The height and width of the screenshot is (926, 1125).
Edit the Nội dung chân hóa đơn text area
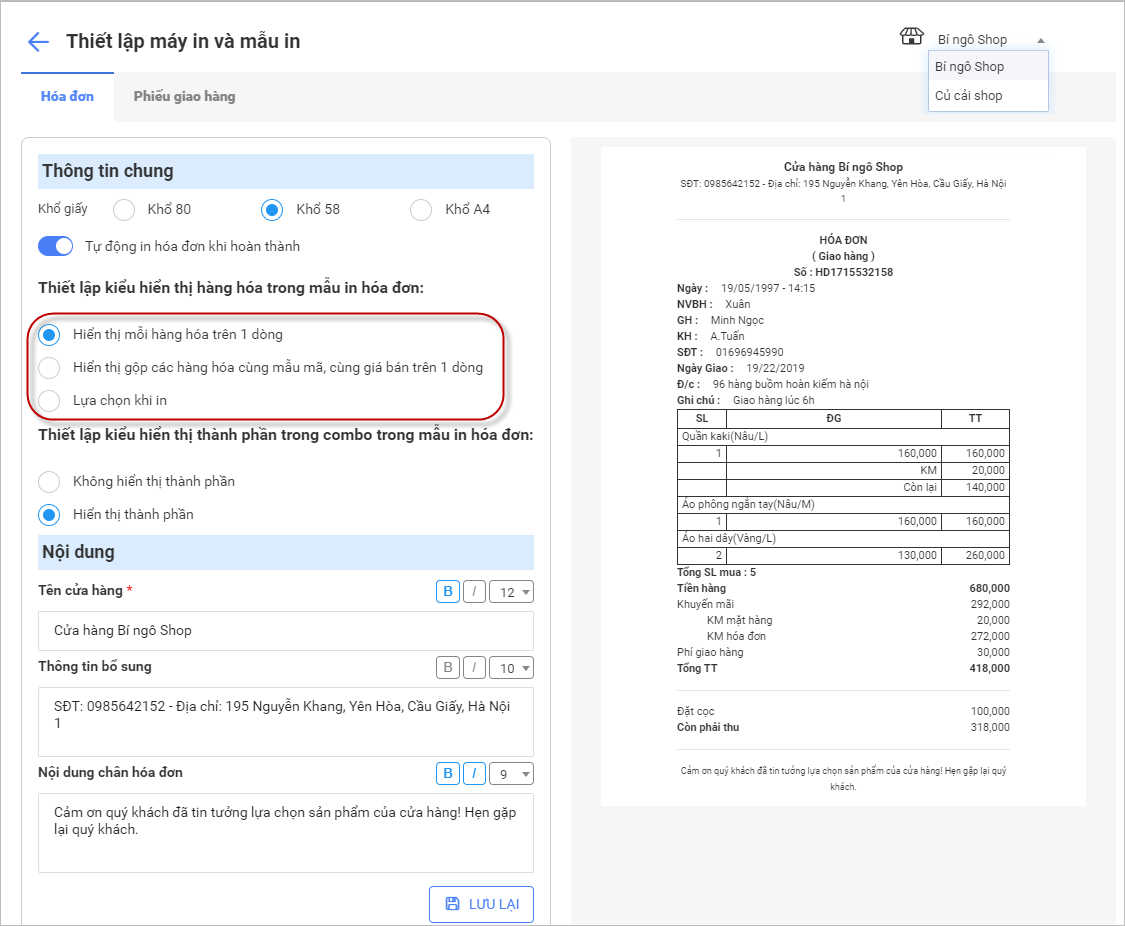(x=286, y=833)
